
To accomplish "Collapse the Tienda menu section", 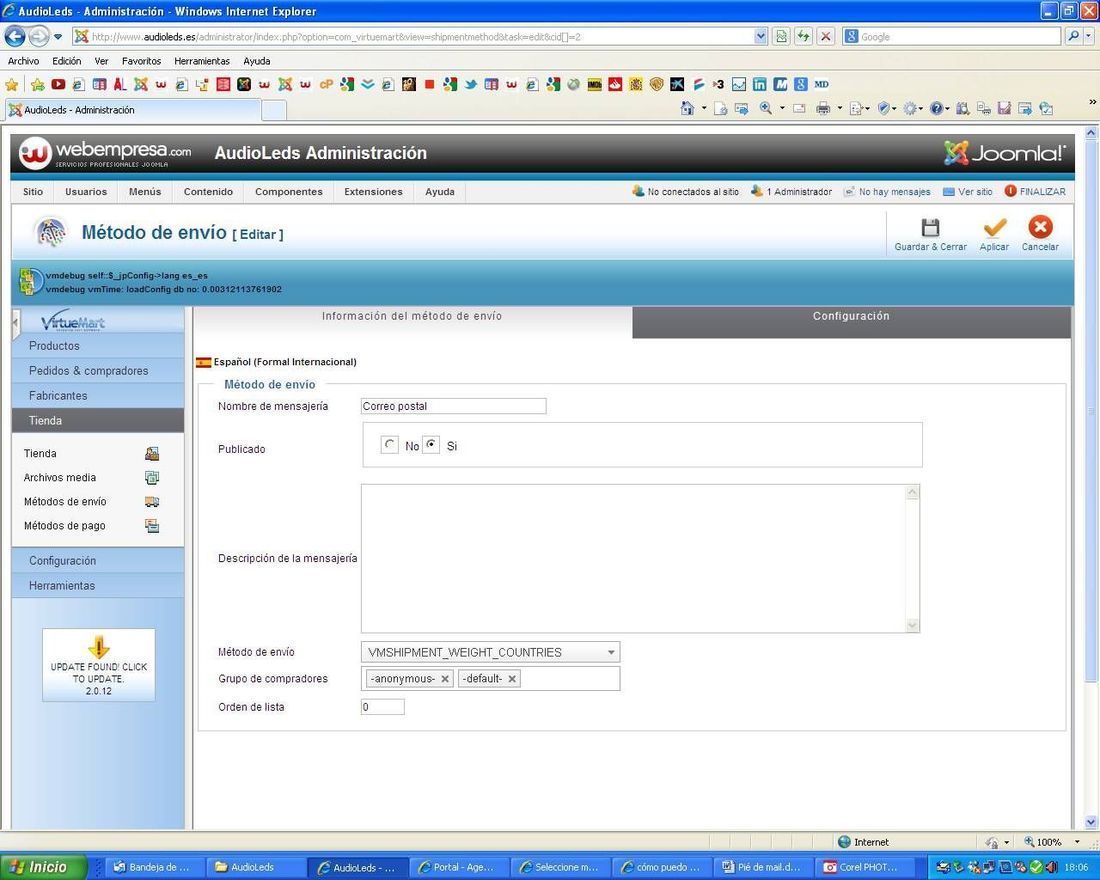I will [98, 420].
